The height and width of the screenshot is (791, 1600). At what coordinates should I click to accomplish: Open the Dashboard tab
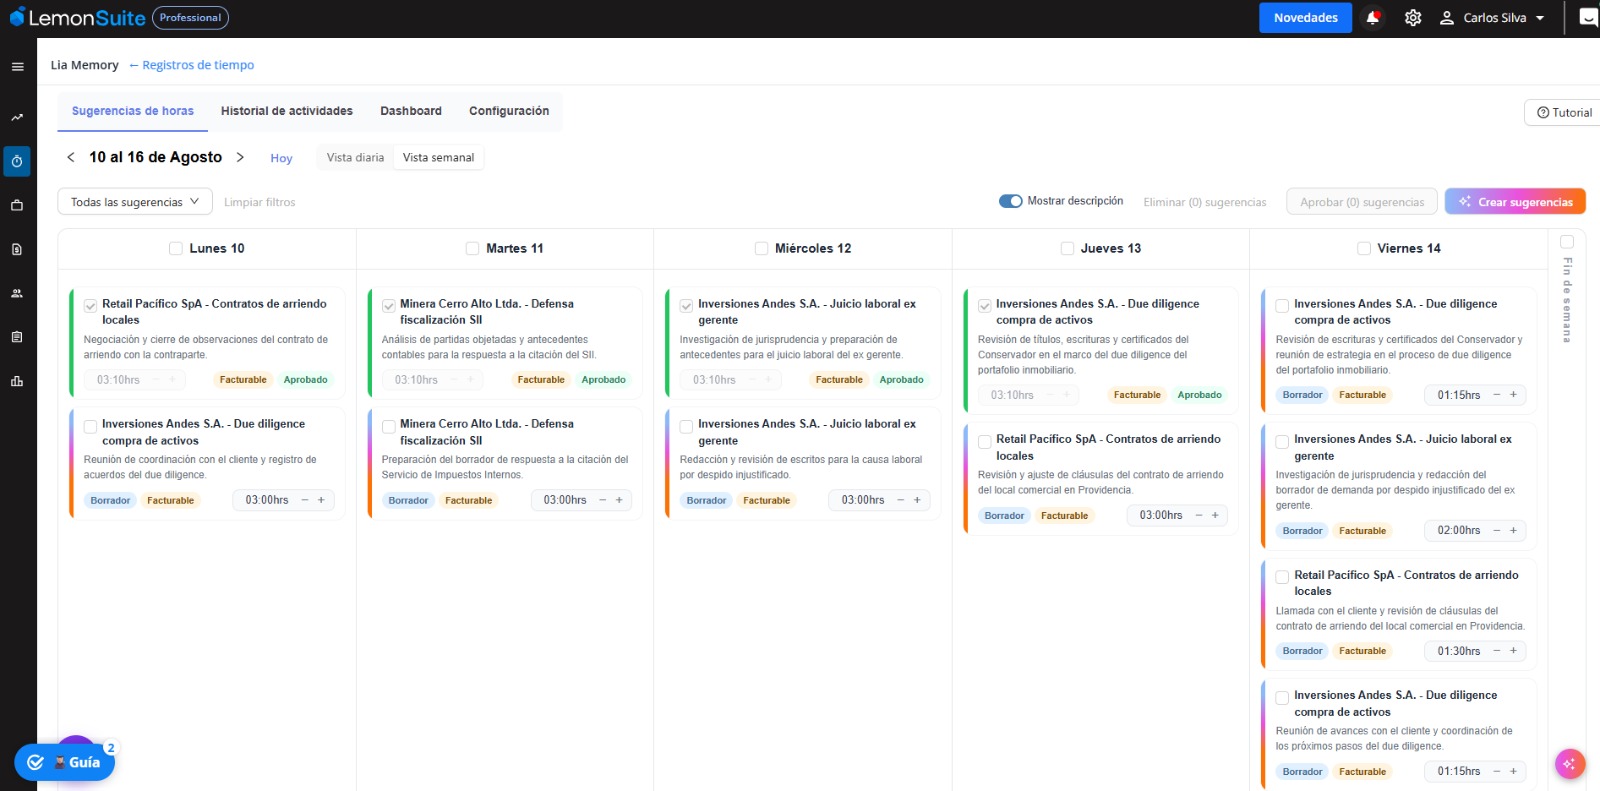coord(411,111)
